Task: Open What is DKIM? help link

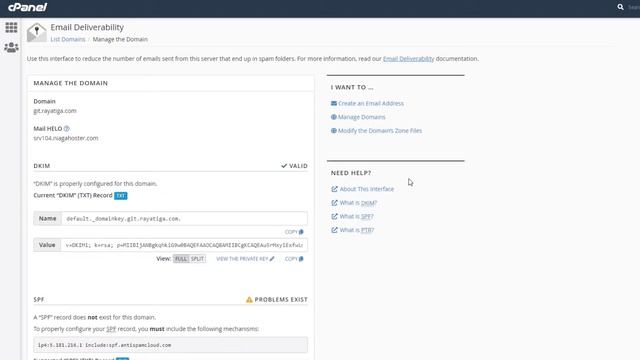Action: 354,203
